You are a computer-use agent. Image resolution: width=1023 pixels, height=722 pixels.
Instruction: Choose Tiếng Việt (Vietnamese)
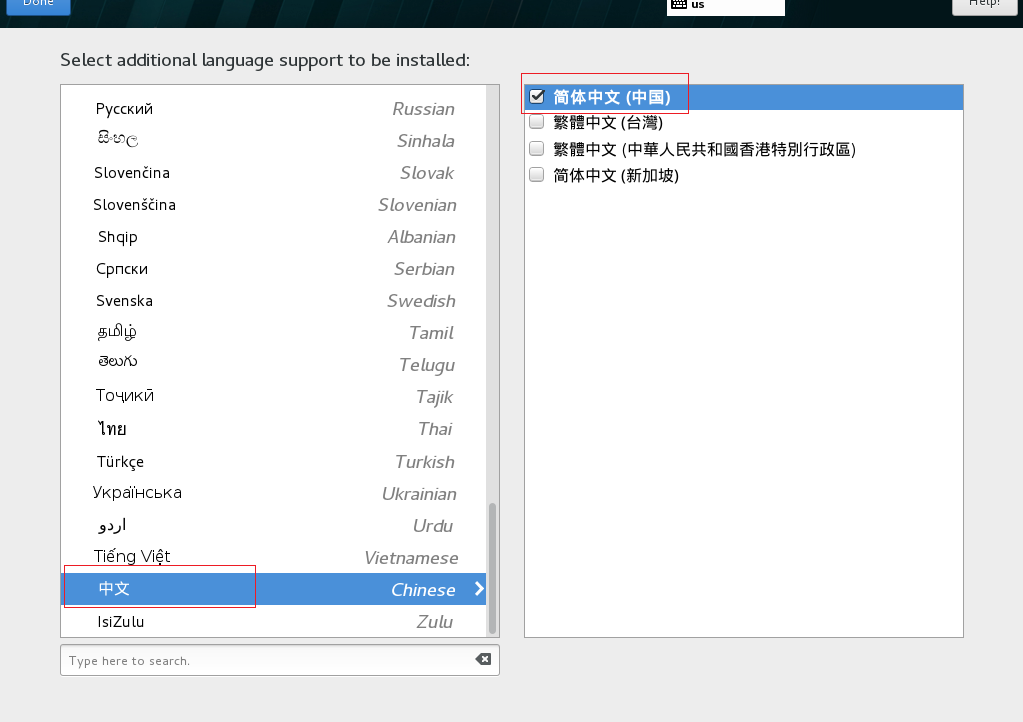point(274,557)
